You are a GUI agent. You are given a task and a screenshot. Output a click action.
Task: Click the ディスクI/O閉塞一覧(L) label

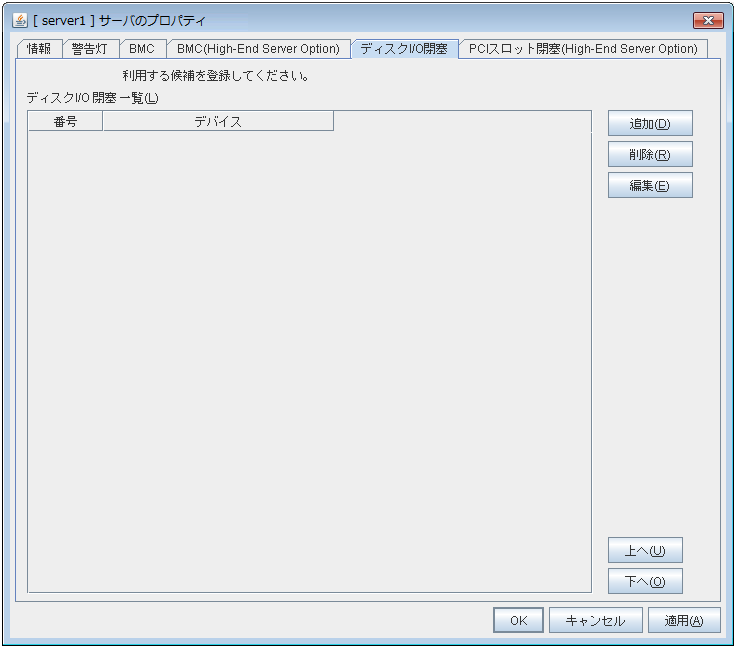92,98
